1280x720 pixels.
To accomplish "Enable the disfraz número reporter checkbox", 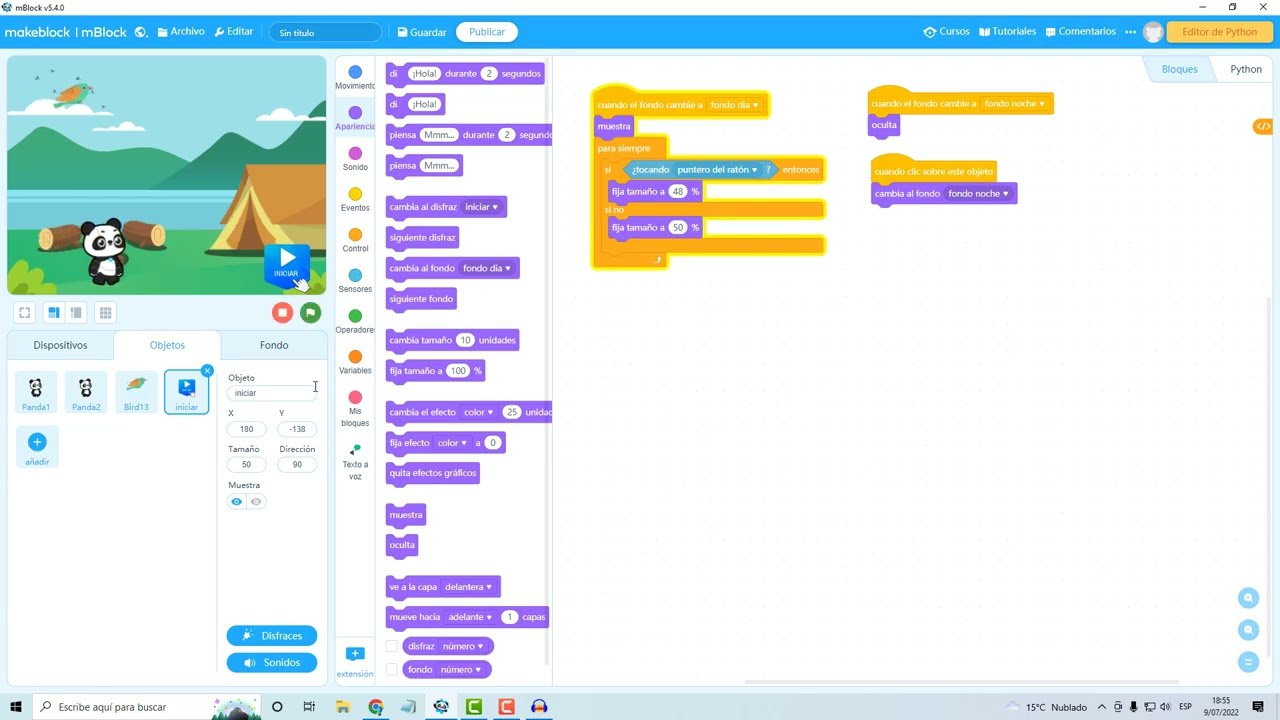I will tap(391, 646).
